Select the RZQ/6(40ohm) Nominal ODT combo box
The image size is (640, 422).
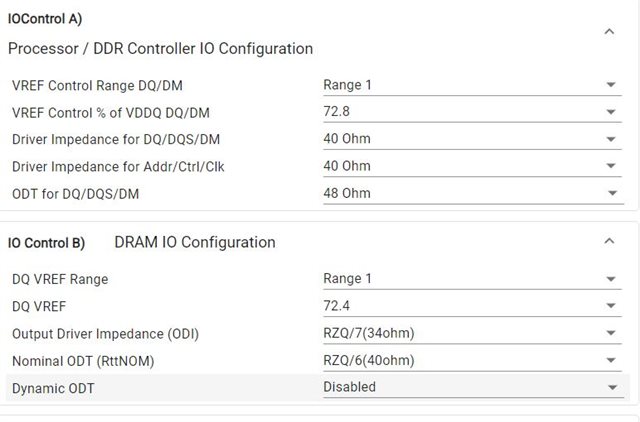click(472, 361)
